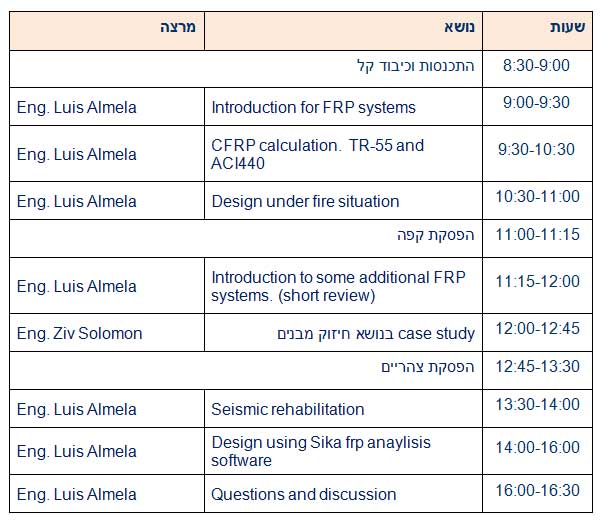Click the מרצה column header

[x=177, y=27]
